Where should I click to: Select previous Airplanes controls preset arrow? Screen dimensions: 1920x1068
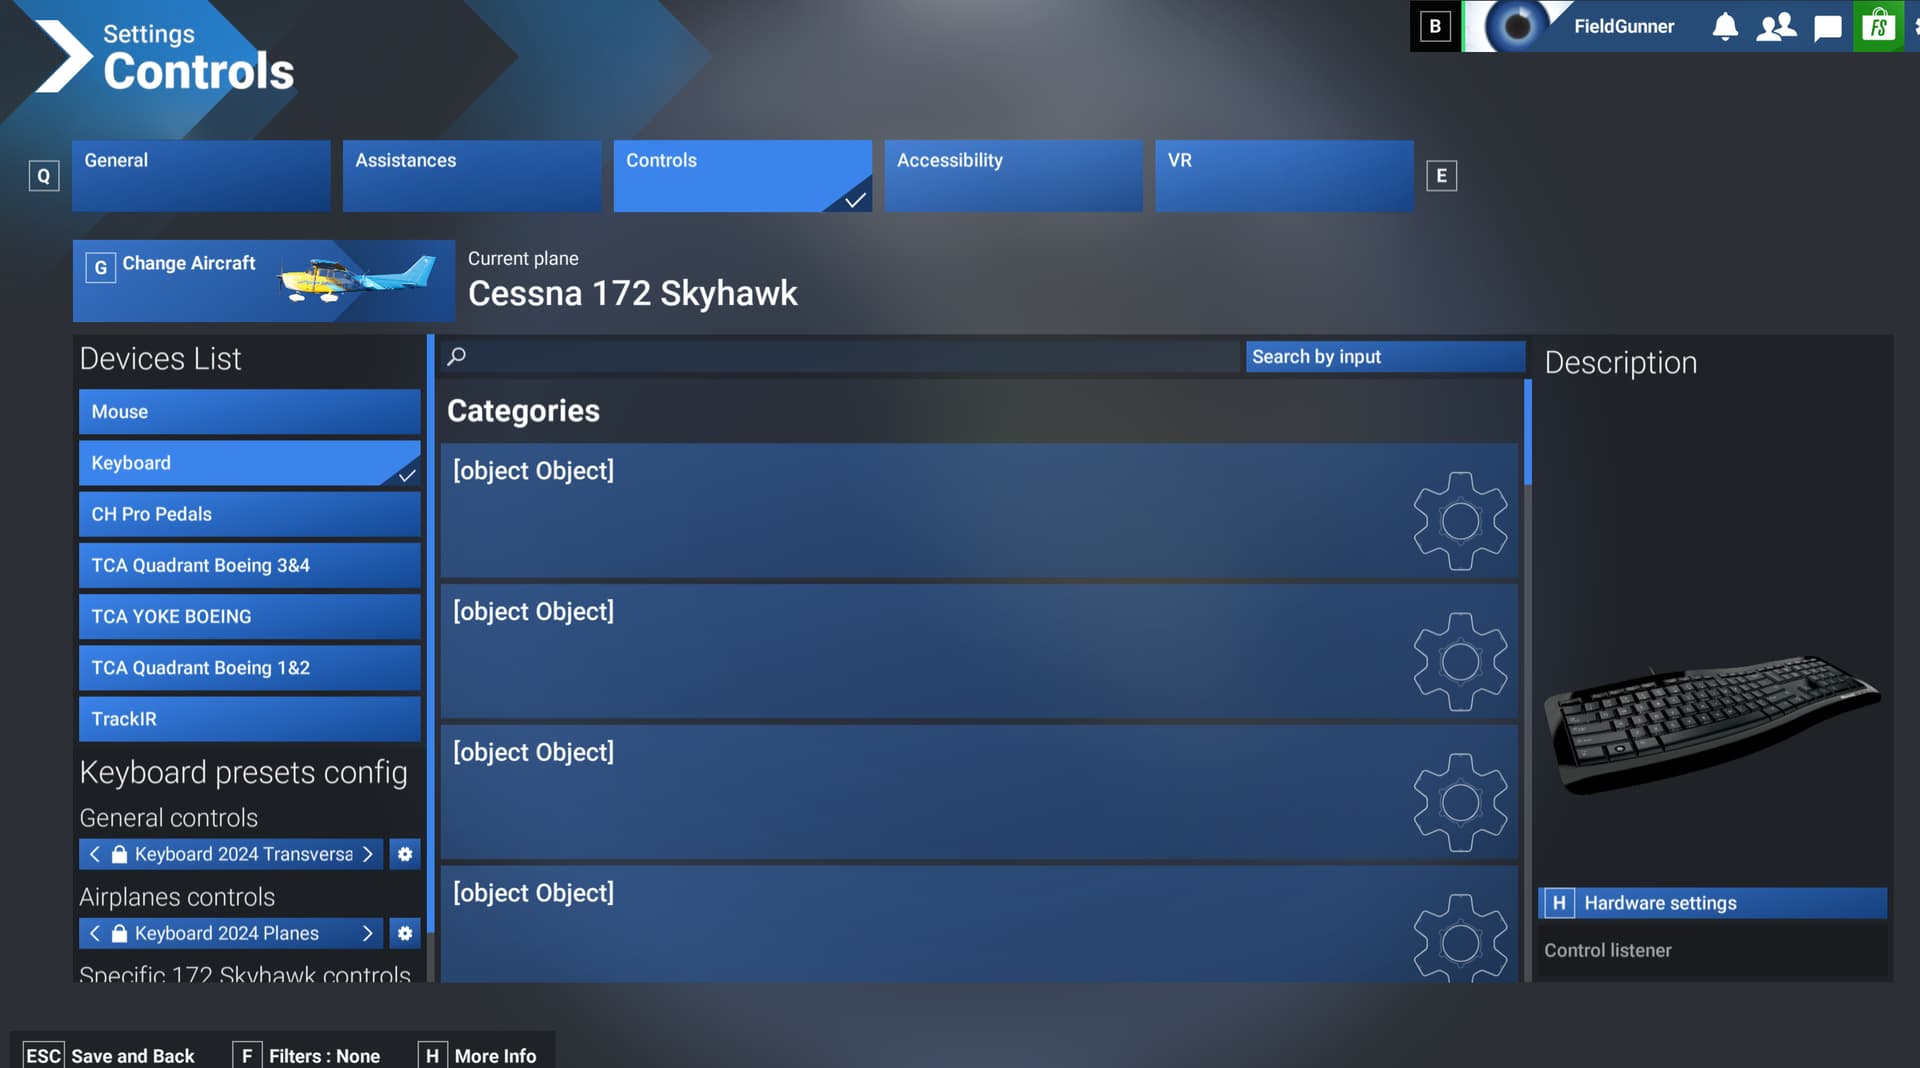pyautogui.click(x=94, y=933)
